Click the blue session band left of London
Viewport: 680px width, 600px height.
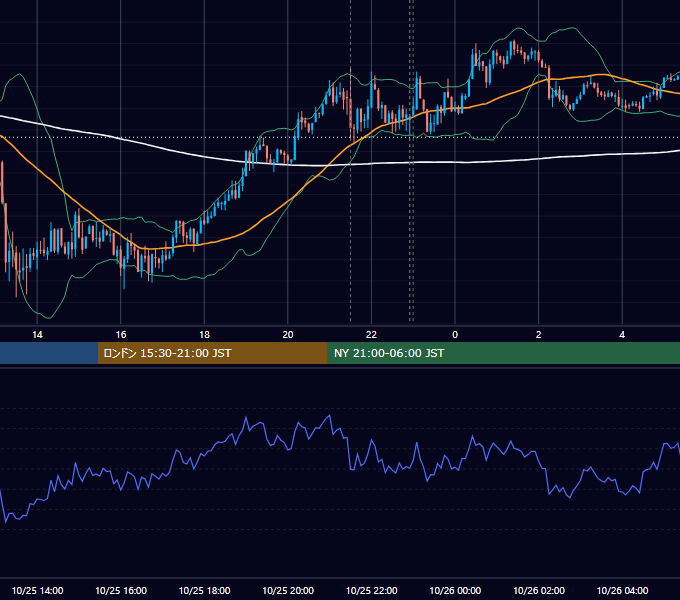(49, 353)
